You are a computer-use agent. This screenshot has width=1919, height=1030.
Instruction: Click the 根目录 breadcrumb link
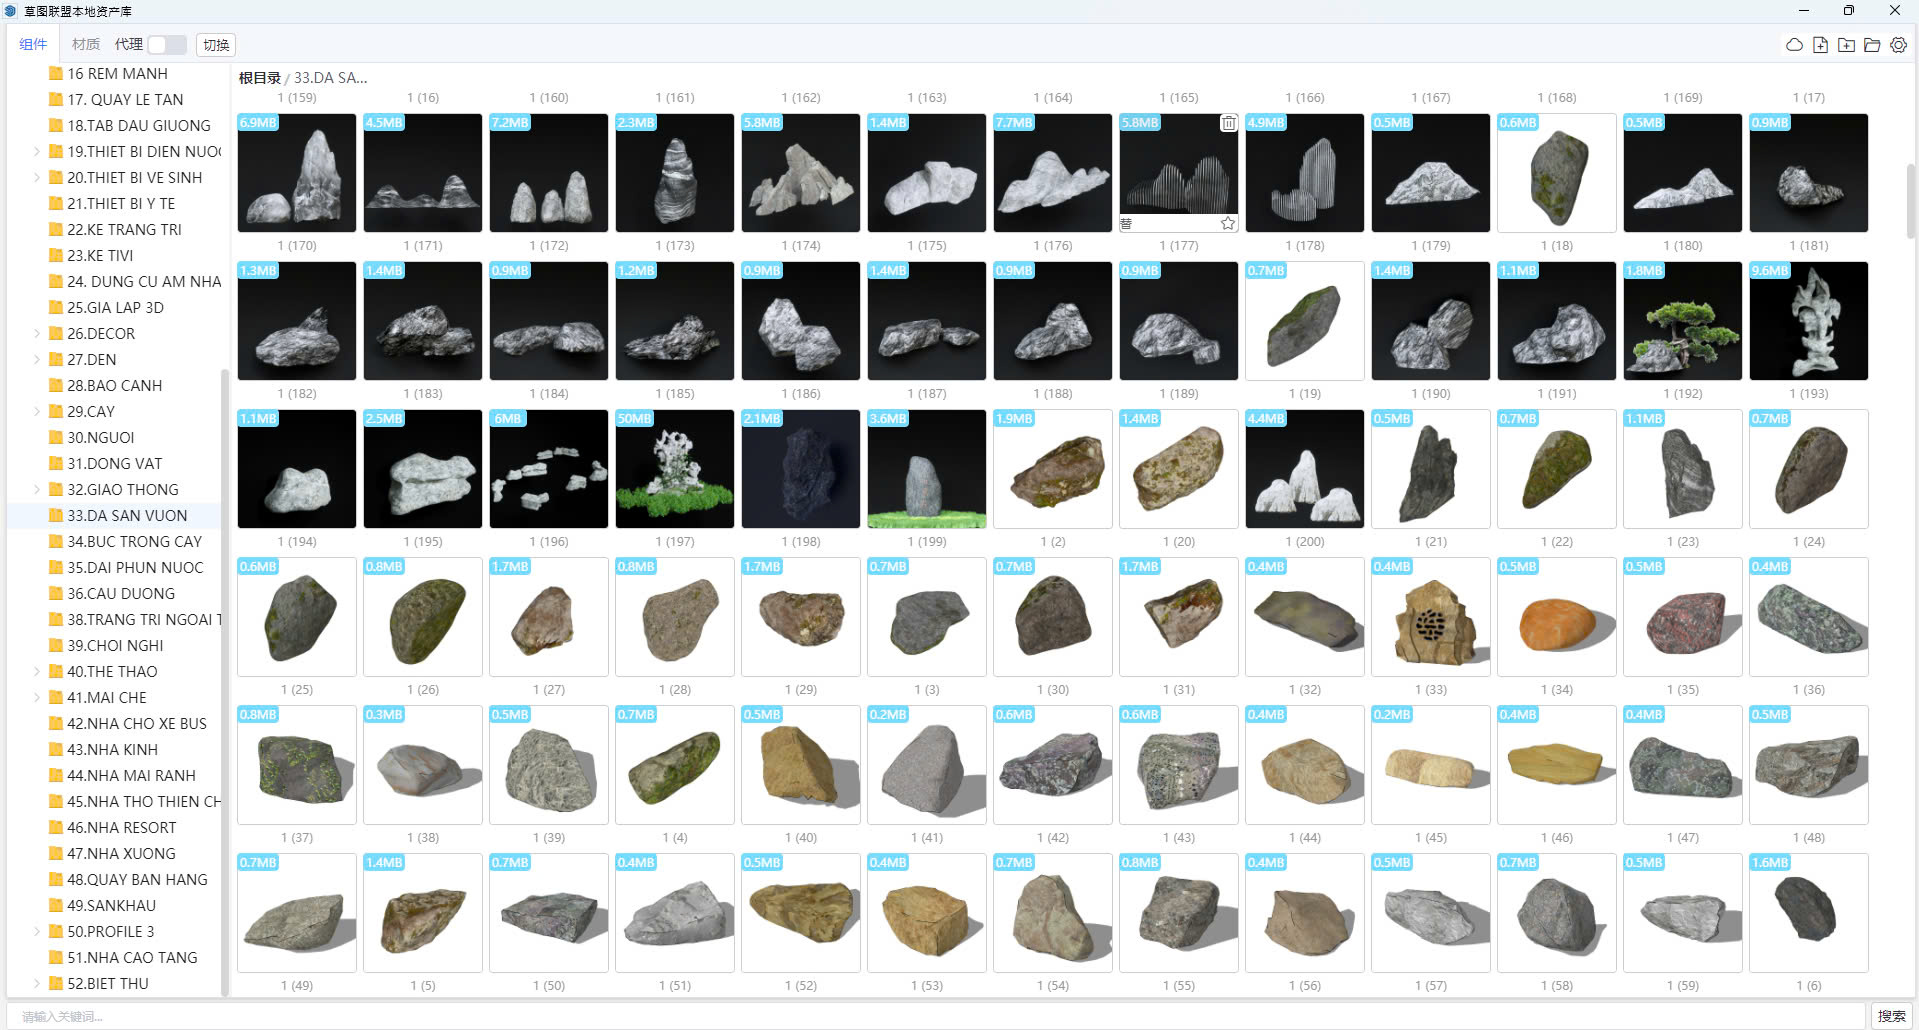[x=259, y=78]
